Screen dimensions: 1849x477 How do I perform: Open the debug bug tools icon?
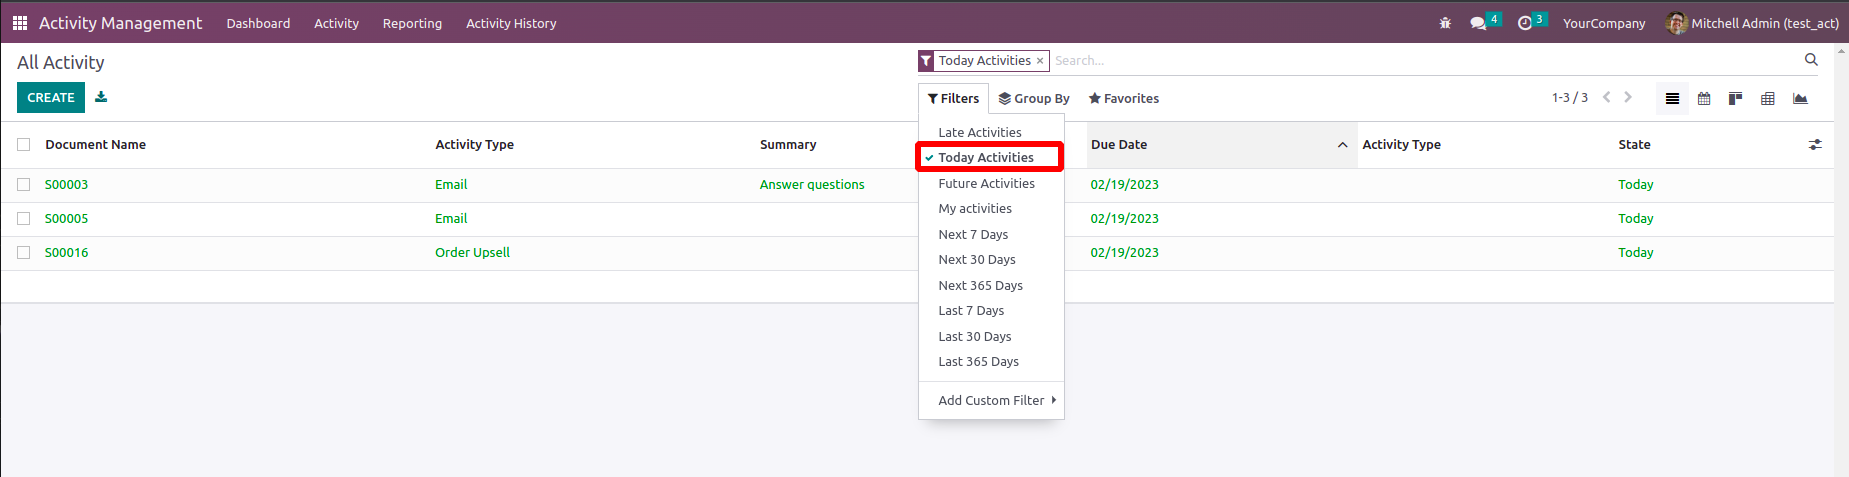click(1445, 23)
